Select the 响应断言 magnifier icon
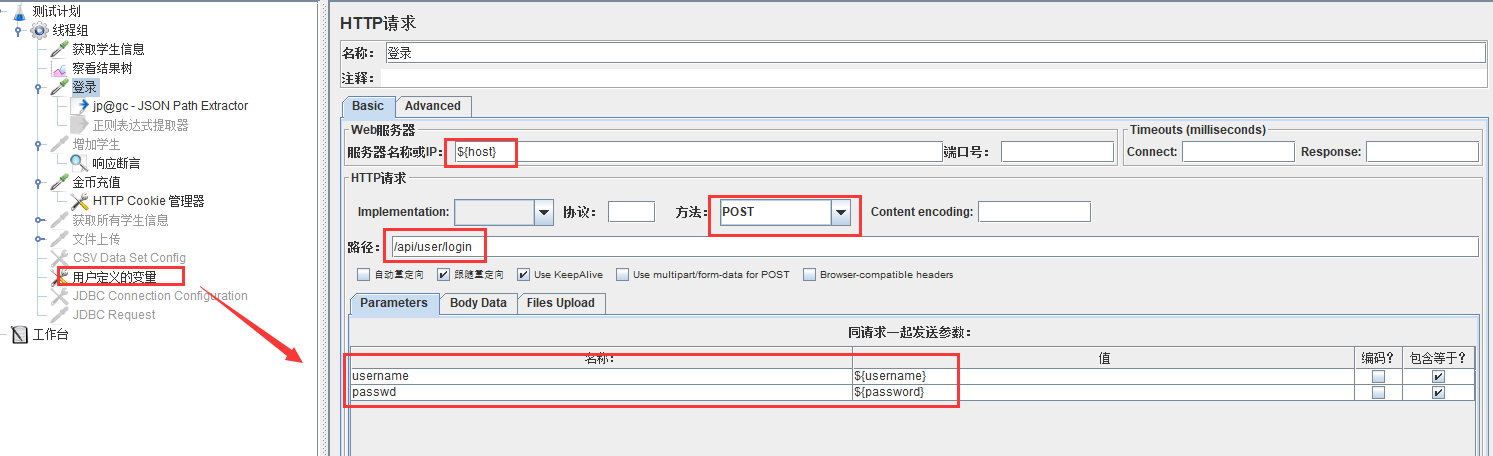This screenshot has width=1493, height=456. [79, 163]
